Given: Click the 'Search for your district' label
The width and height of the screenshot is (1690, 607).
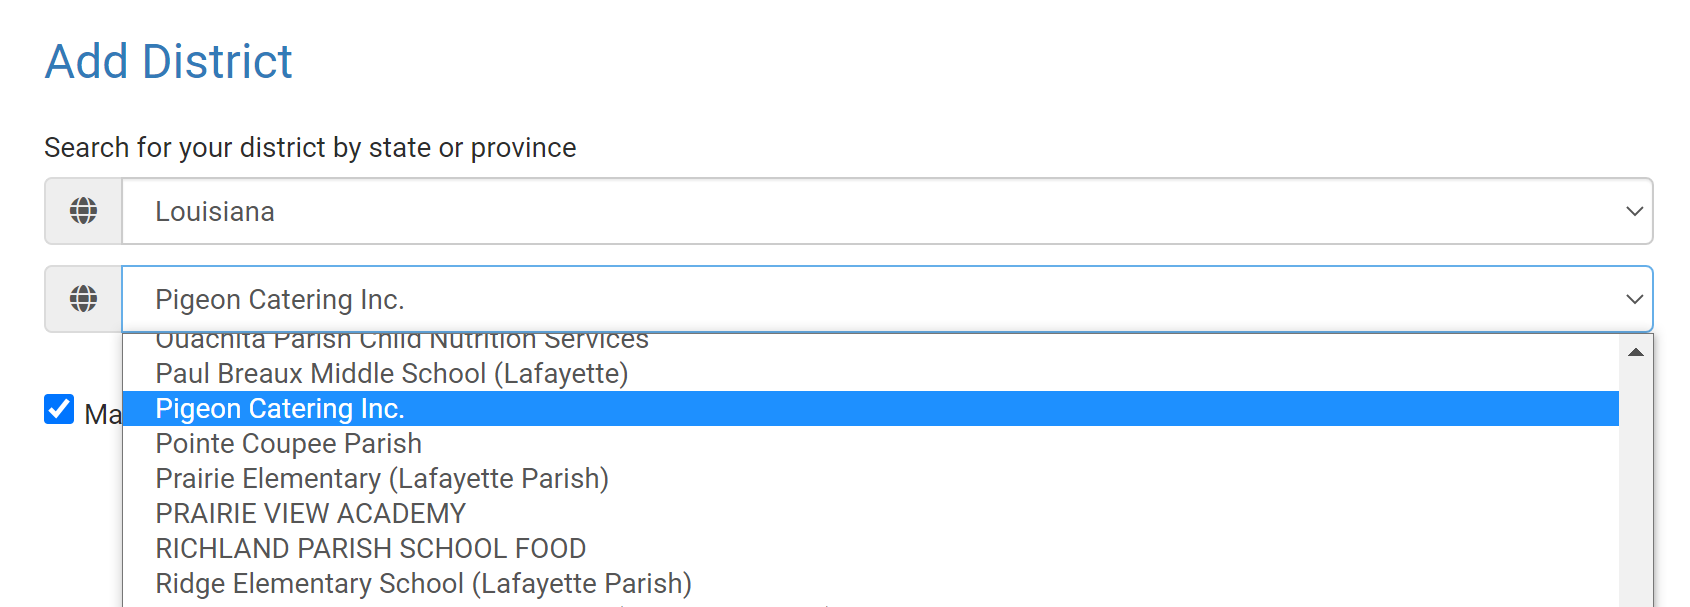Looking at the screenshot, I should tap(310, 148).
